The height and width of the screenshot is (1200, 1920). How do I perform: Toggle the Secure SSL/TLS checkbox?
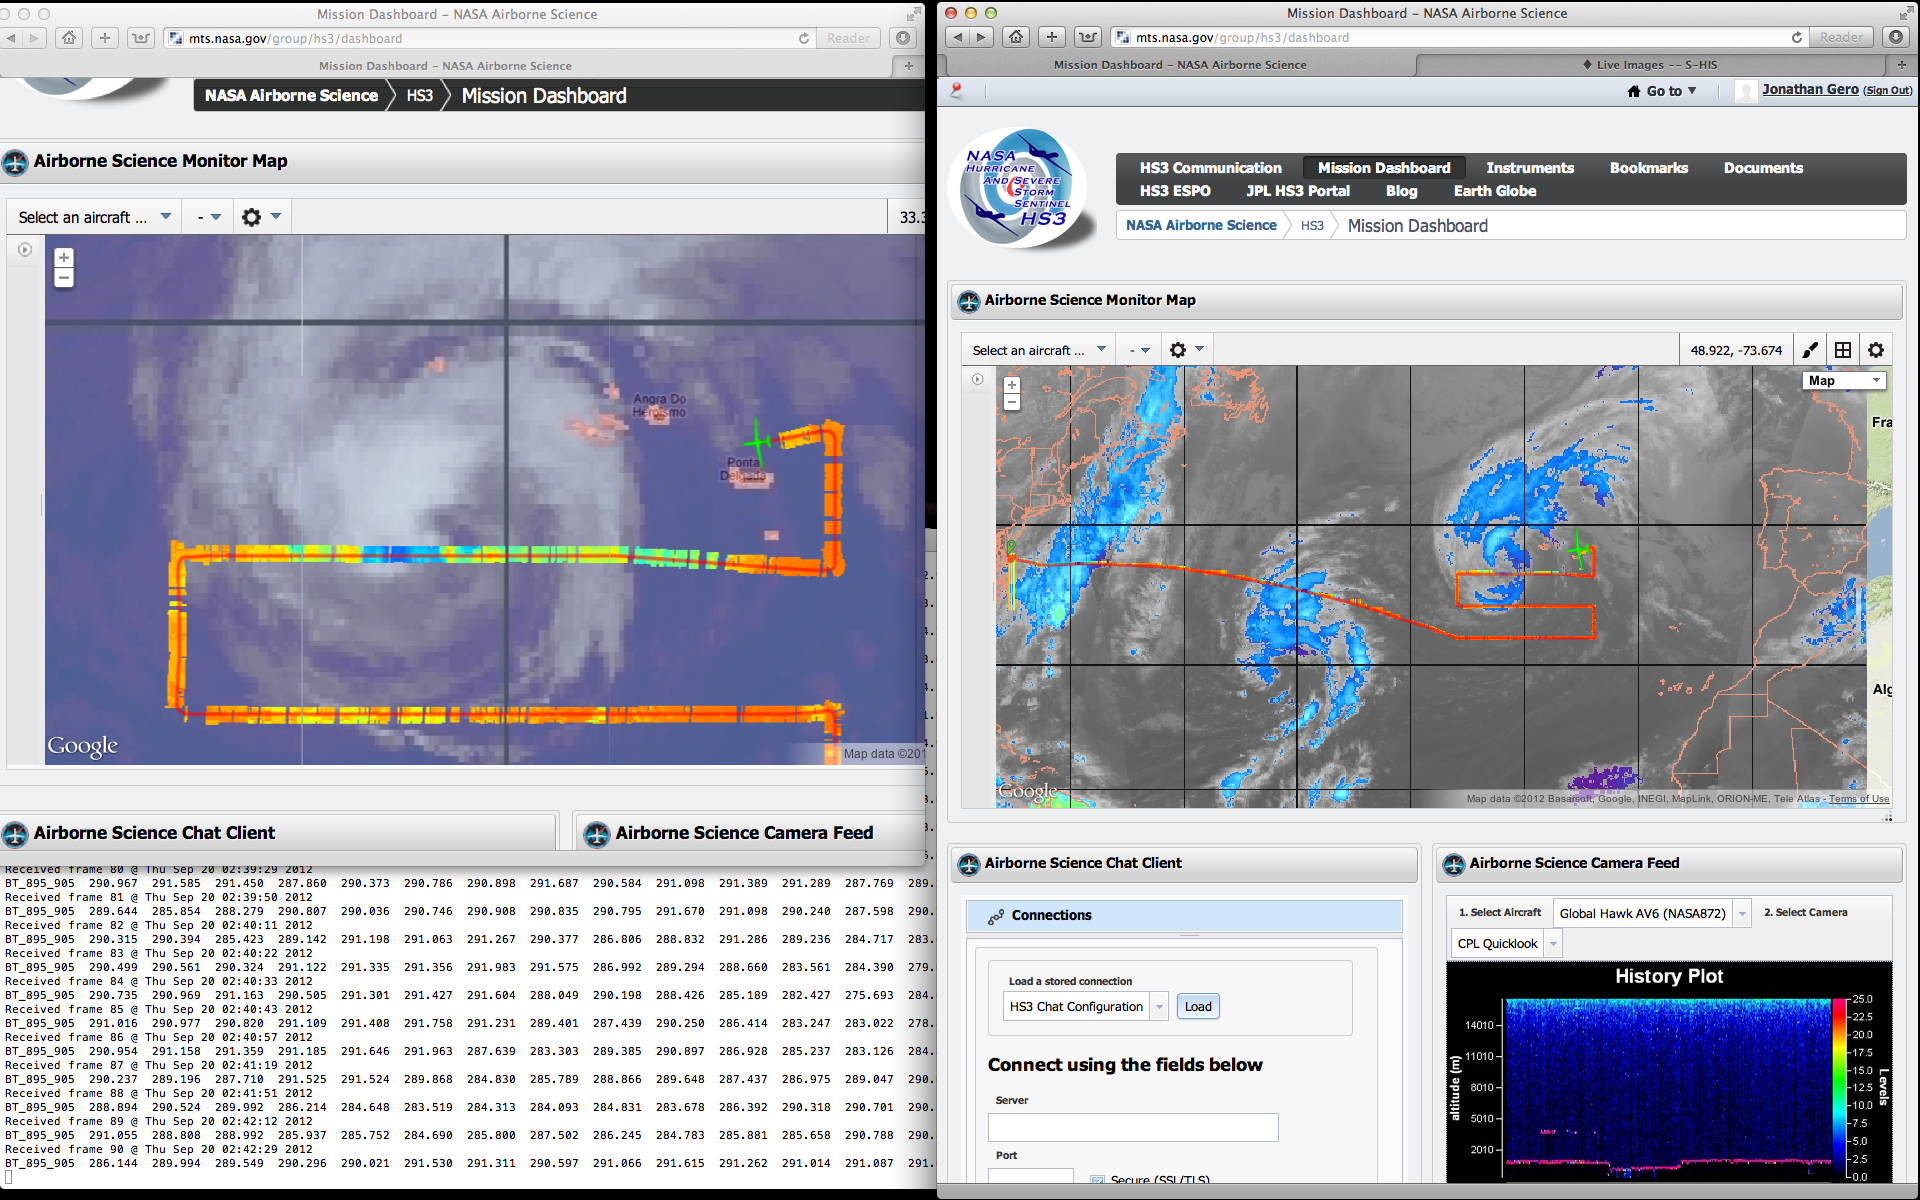coord(1098,1181)
